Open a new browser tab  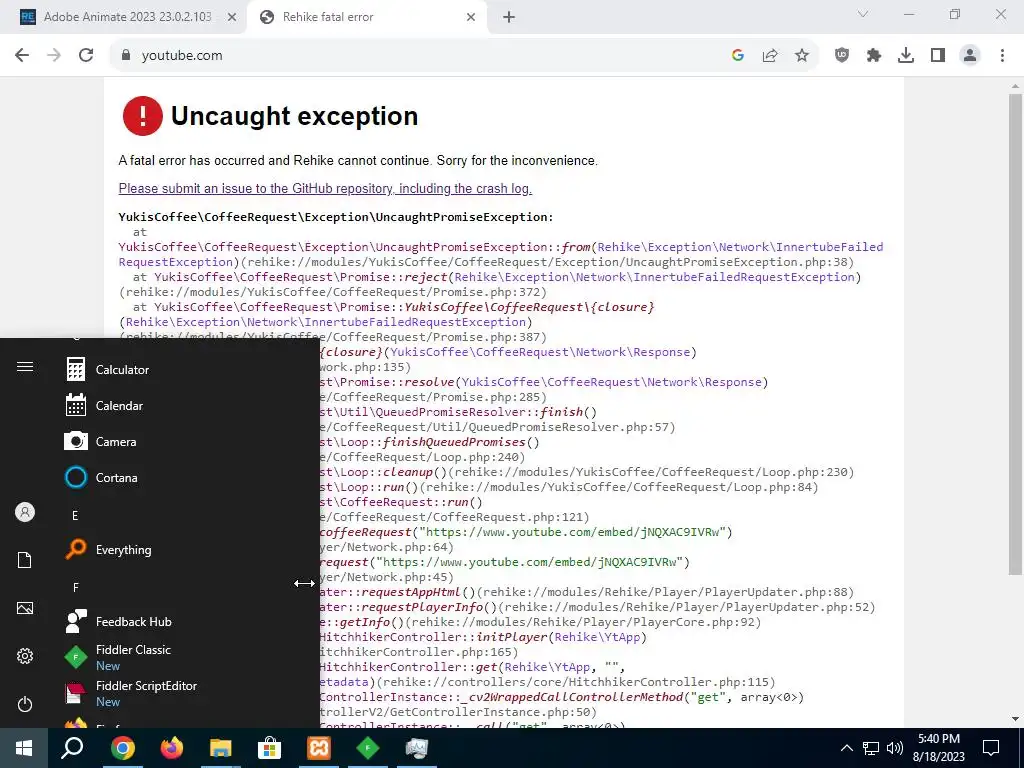tap(509, 17)
